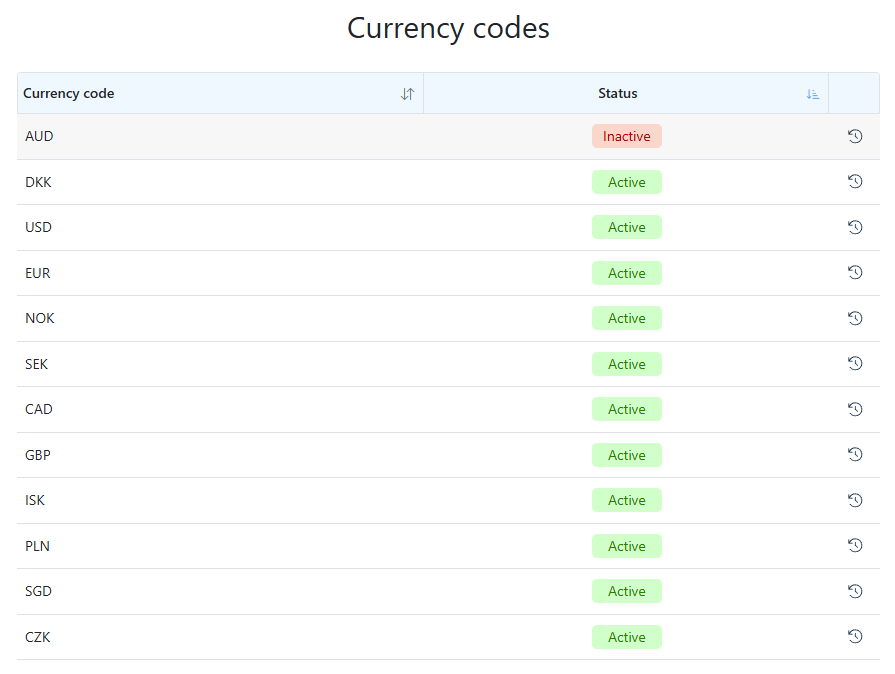The width and height of the screenshot is (895, 674).
Task: Select the ISK currency code cell
Action: tap(220, 501)
